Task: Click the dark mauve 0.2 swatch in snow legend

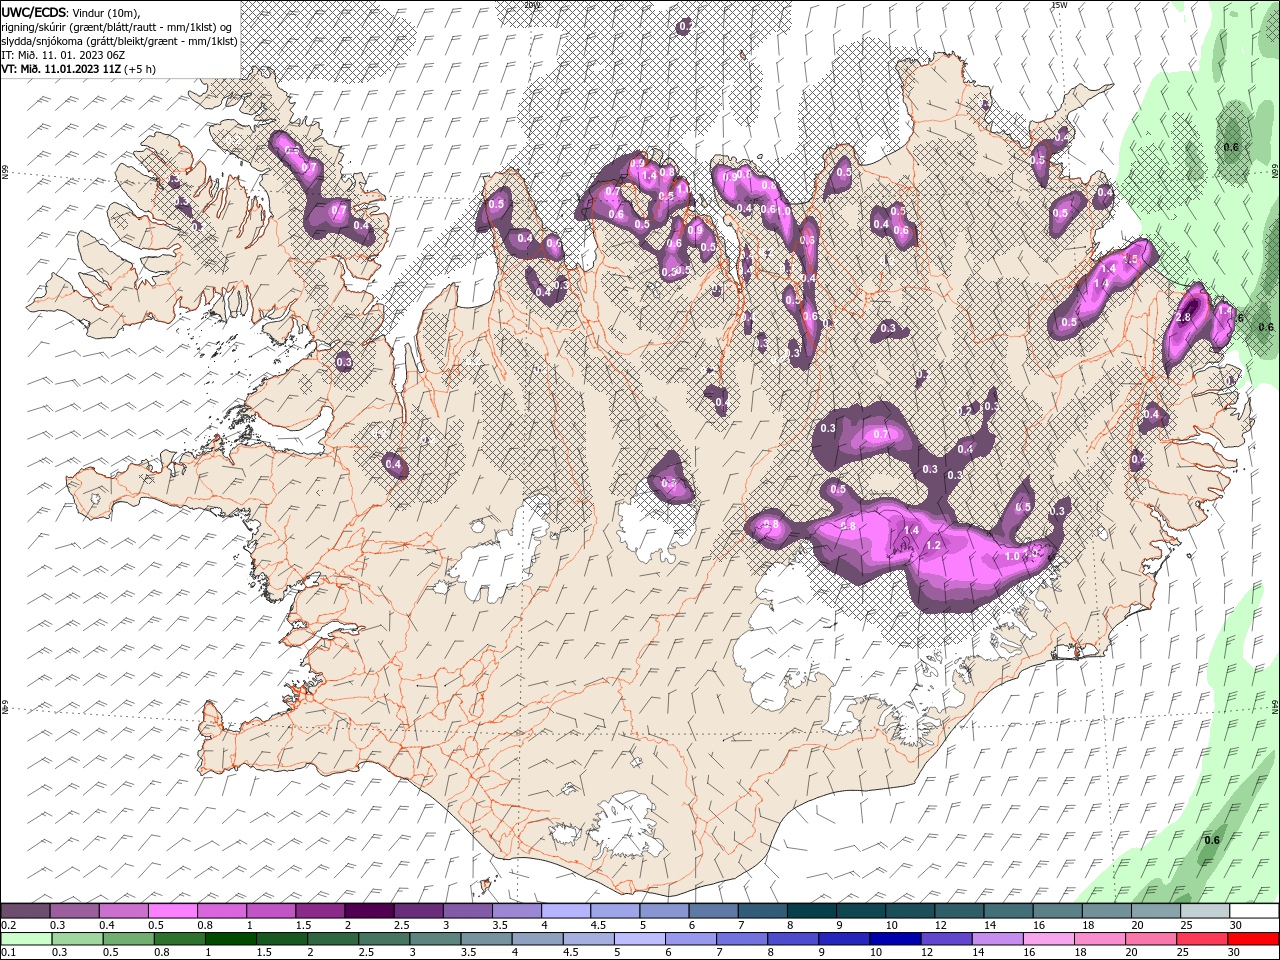Action: (25, 911)
